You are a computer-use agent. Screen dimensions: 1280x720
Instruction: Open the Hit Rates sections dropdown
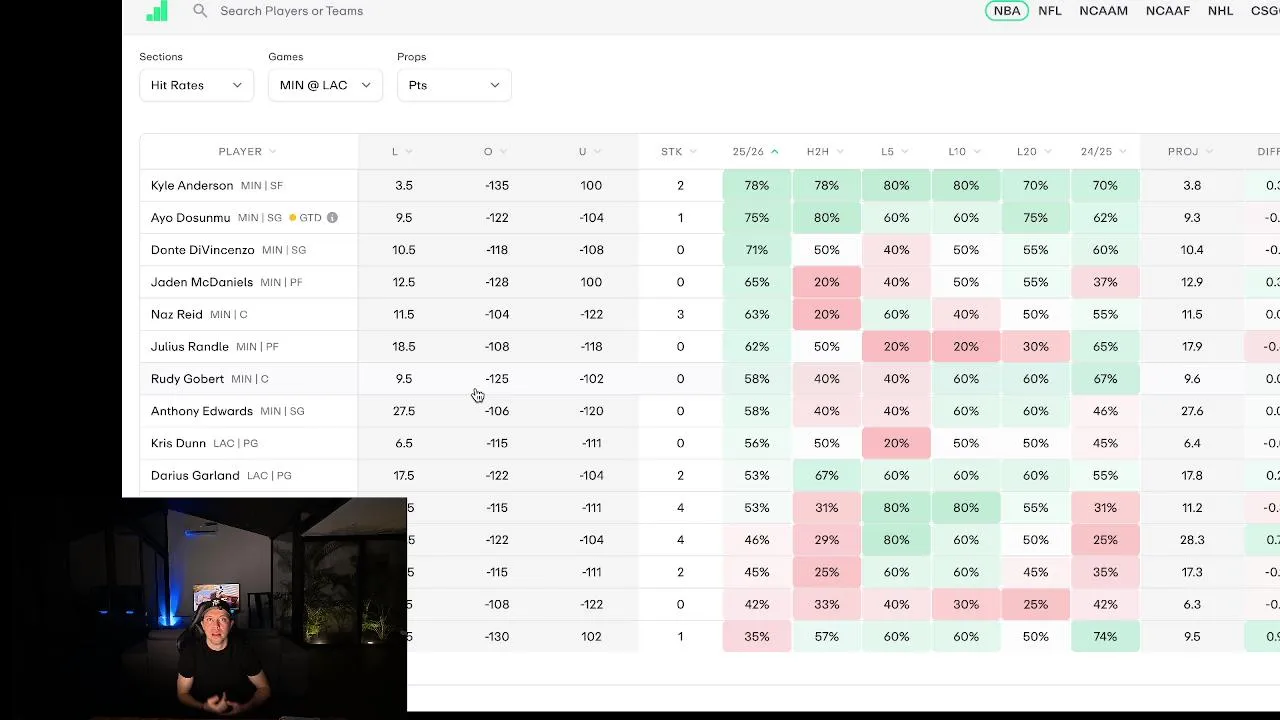click(196, 85)
